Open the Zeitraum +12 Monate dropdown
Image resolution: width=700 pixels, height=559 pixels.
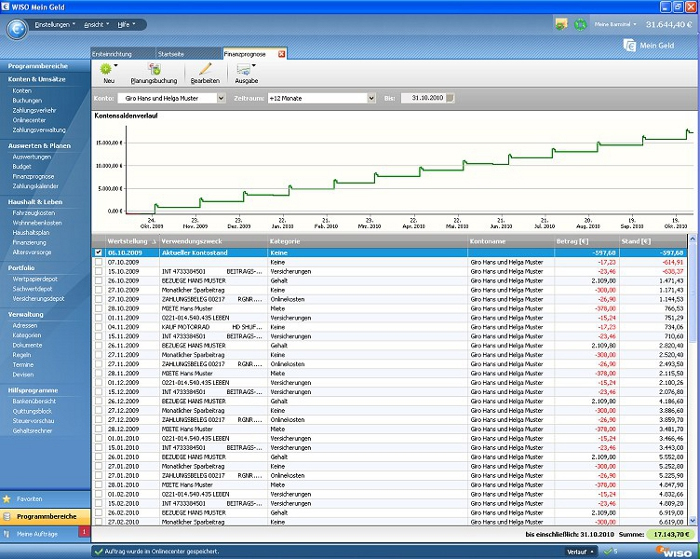pyautogui.click(x=371, y=98)
